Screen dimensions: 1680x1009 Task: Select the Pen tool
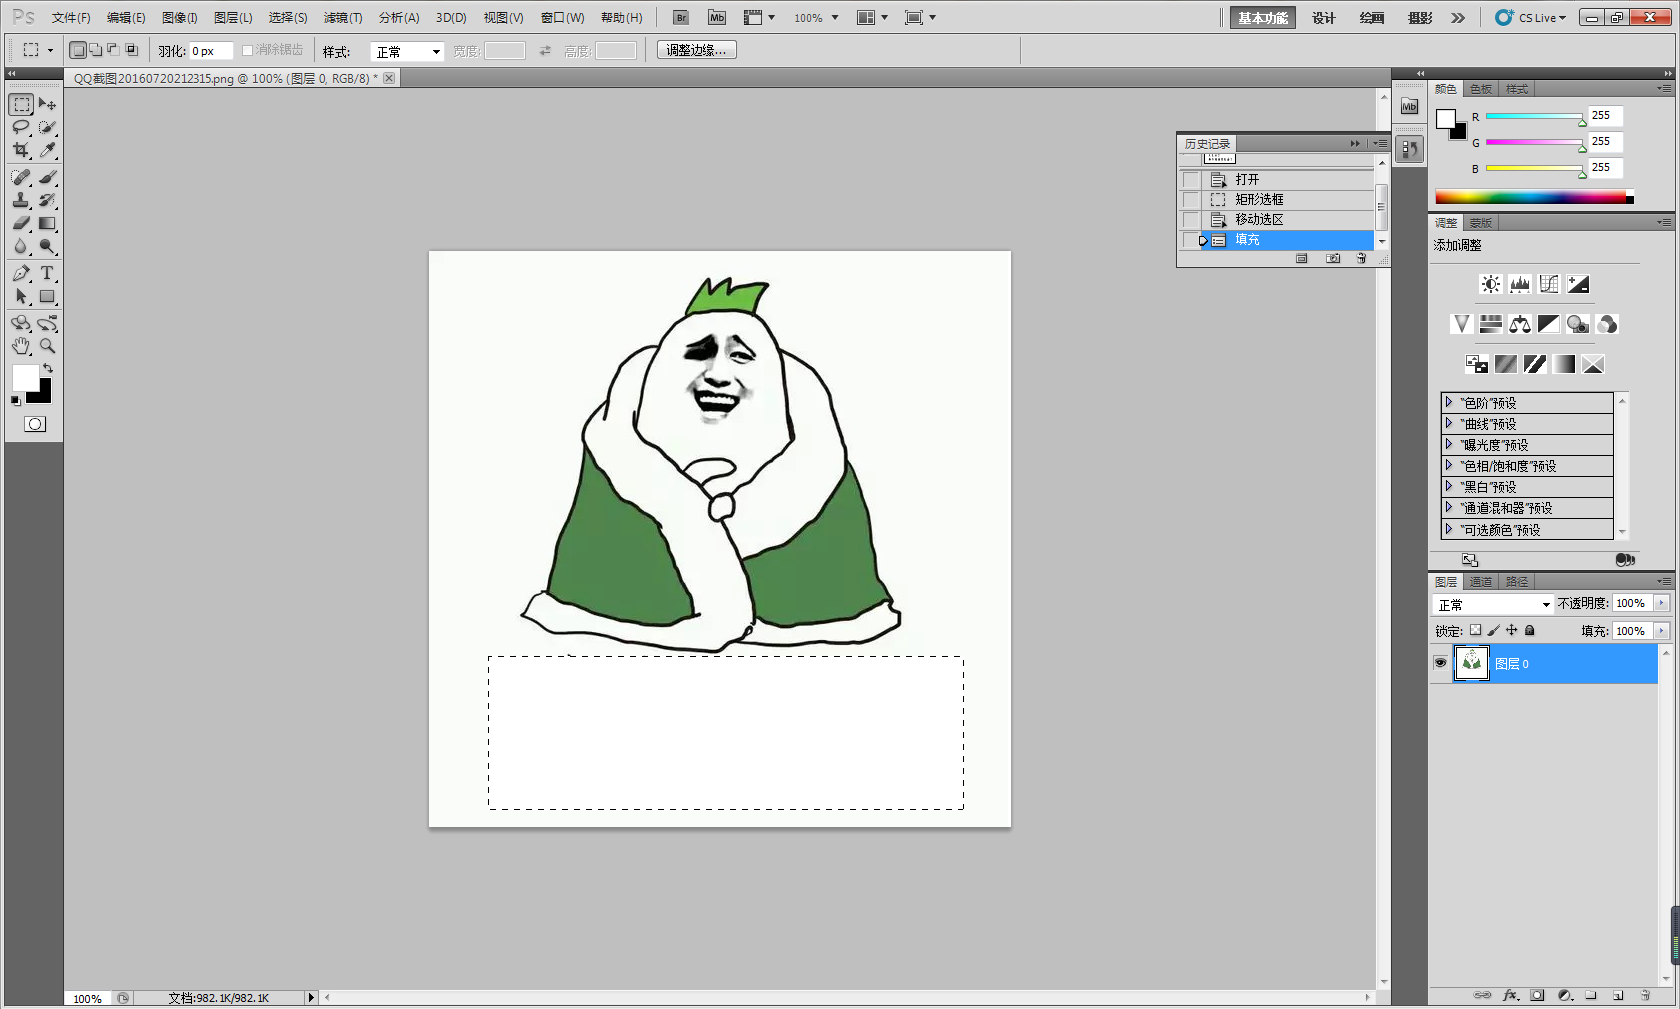[21, 273]
